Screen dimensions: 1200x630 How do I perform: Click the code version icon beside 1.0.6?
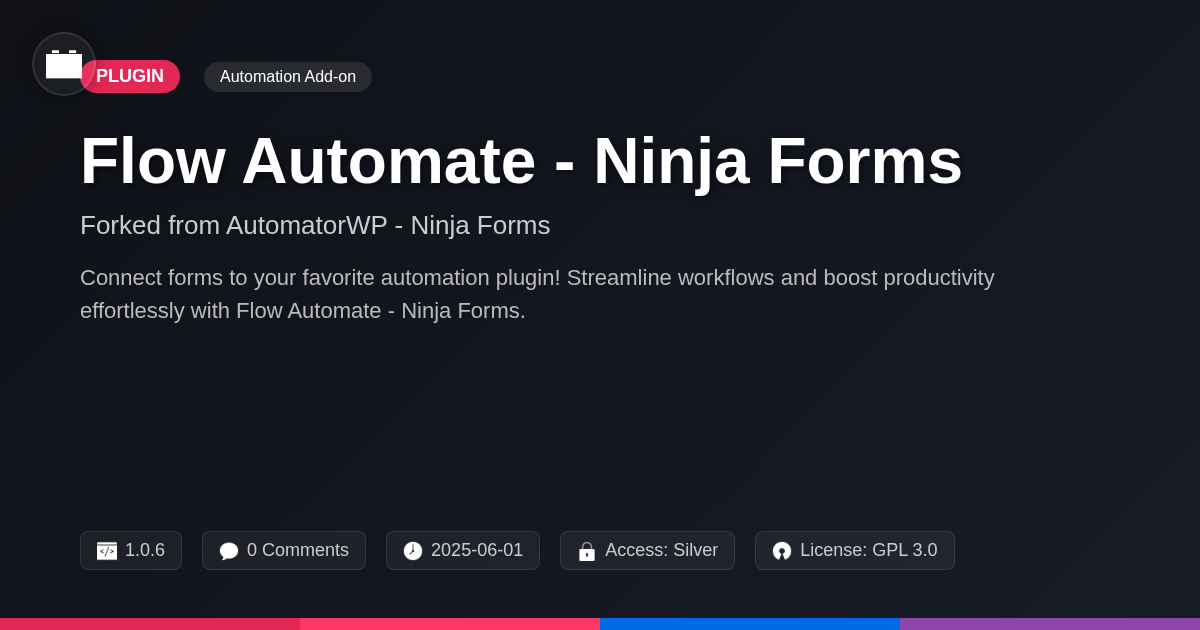(107, 551)
